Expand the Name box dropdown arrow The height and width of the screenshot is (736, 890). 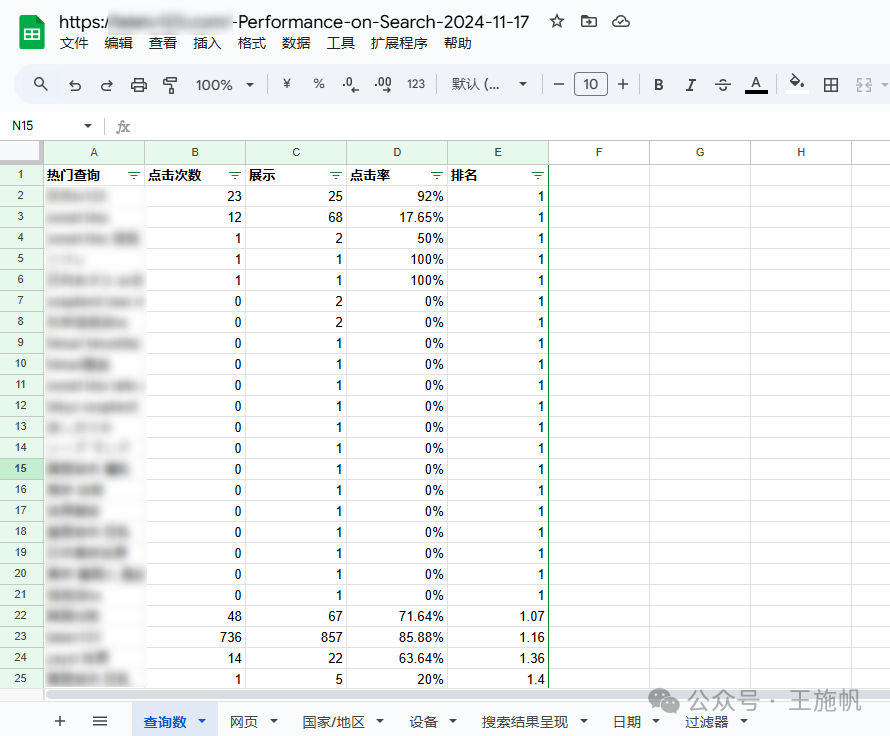pyautogui.click(x=87, y=125)
